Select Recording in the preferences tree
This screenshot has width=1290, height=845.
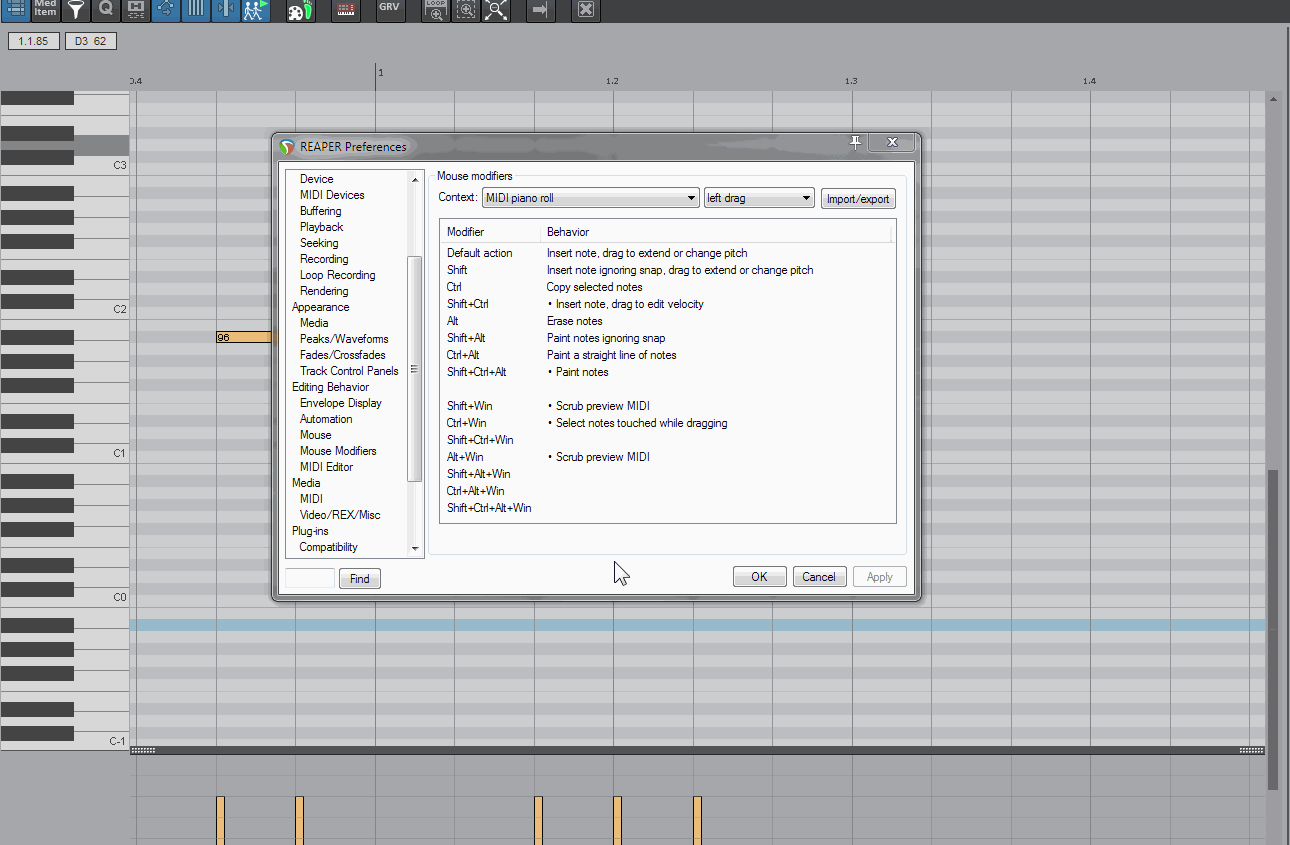pos(324,259)
